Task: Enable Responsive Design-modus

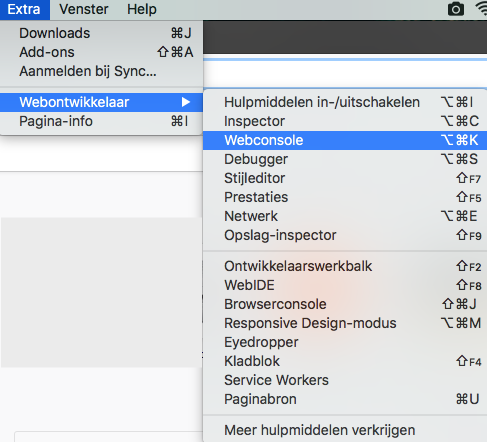Action: click(345, 323)
